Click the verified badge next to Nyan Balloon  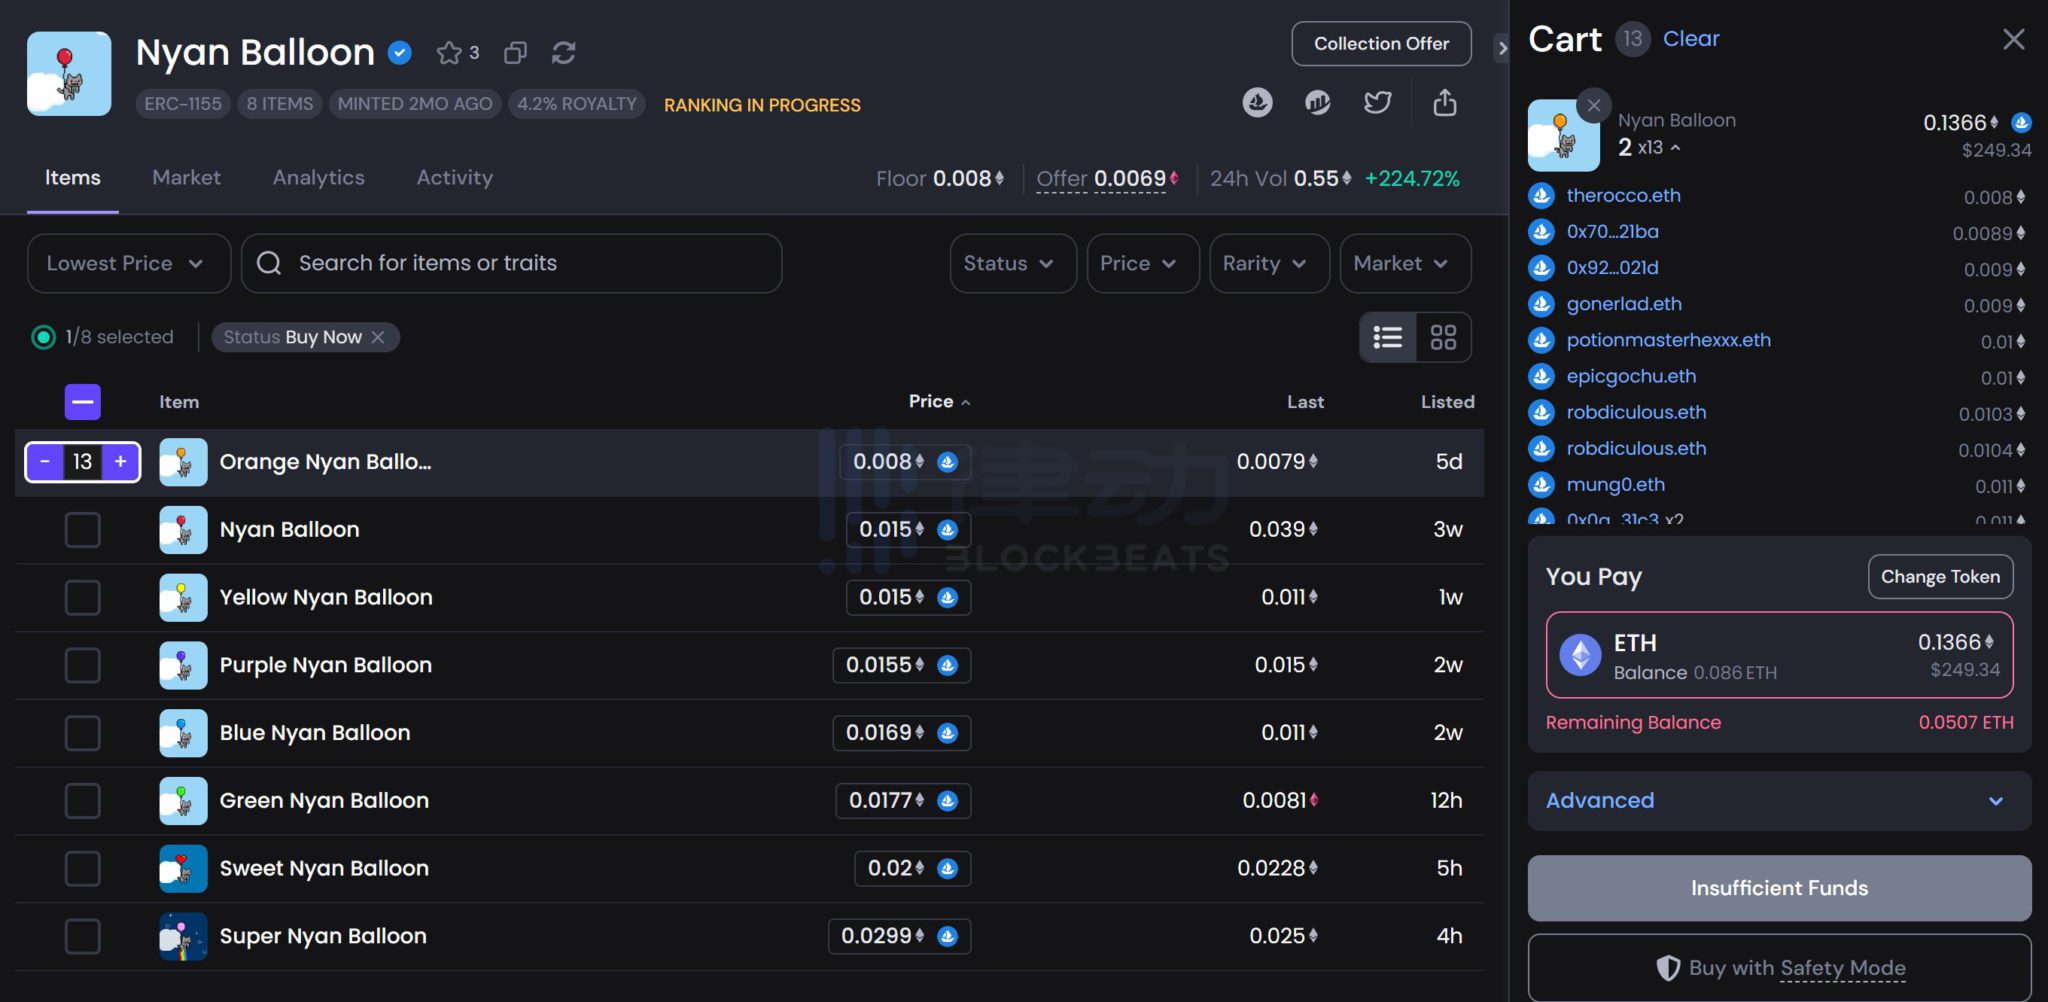398,53
